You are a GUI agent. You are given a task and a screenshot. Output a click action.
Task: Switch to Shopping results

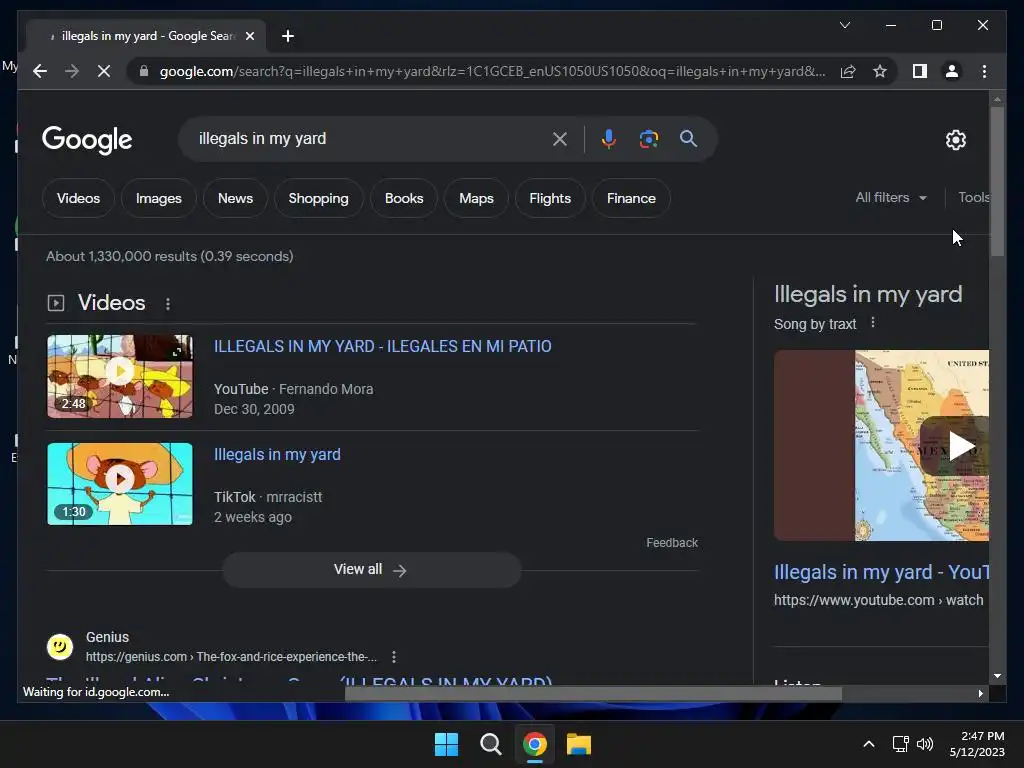[319, 198]
